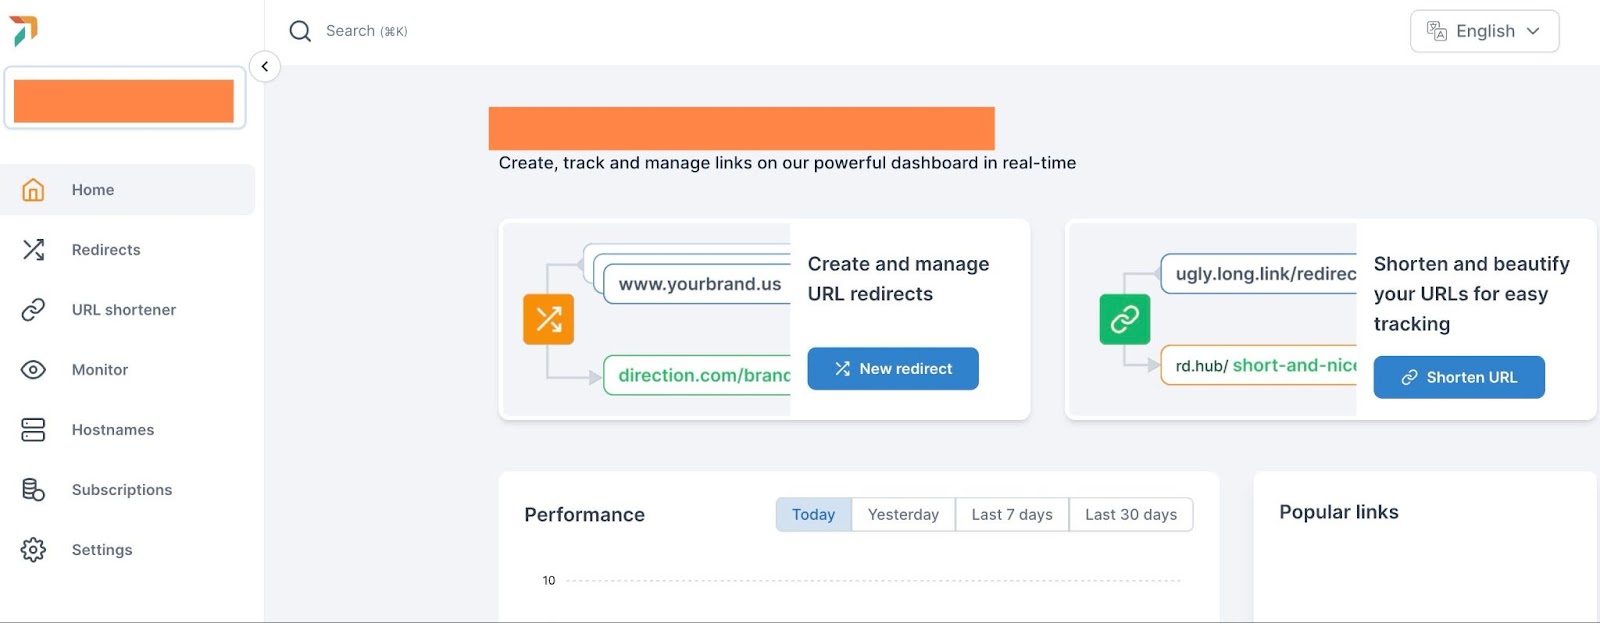Click the search magnifier icon
This screenshot has height=623, width=1600.
coord(300,31)
